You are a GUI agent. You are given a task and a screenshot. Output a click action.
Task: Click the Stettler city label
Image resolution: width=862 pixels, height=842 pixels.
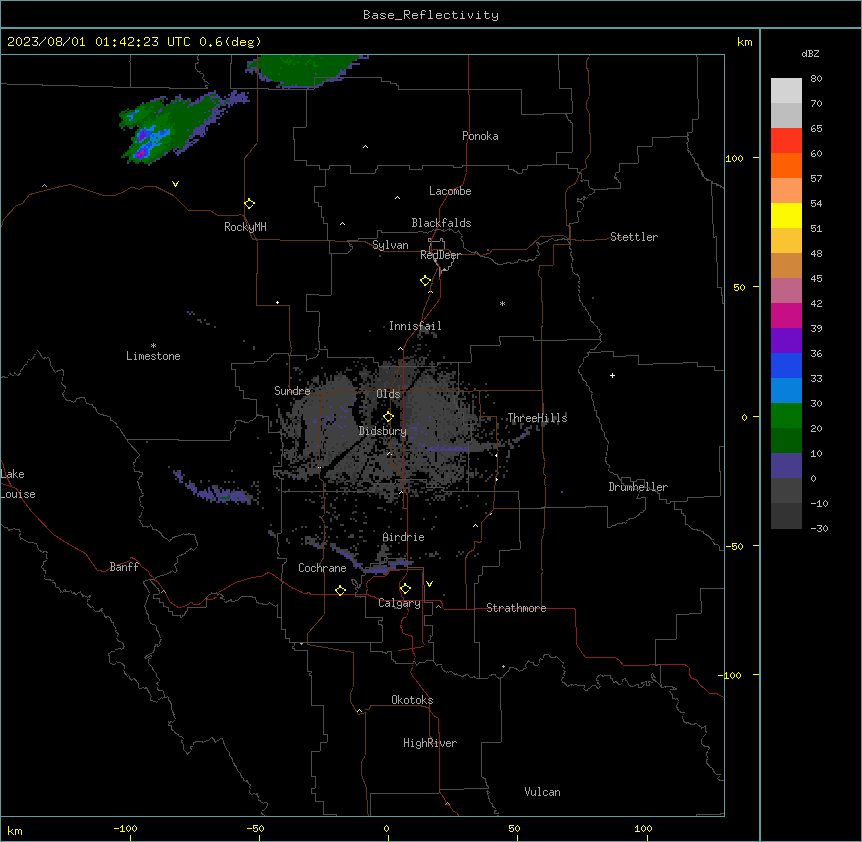[x=634, y=237]
